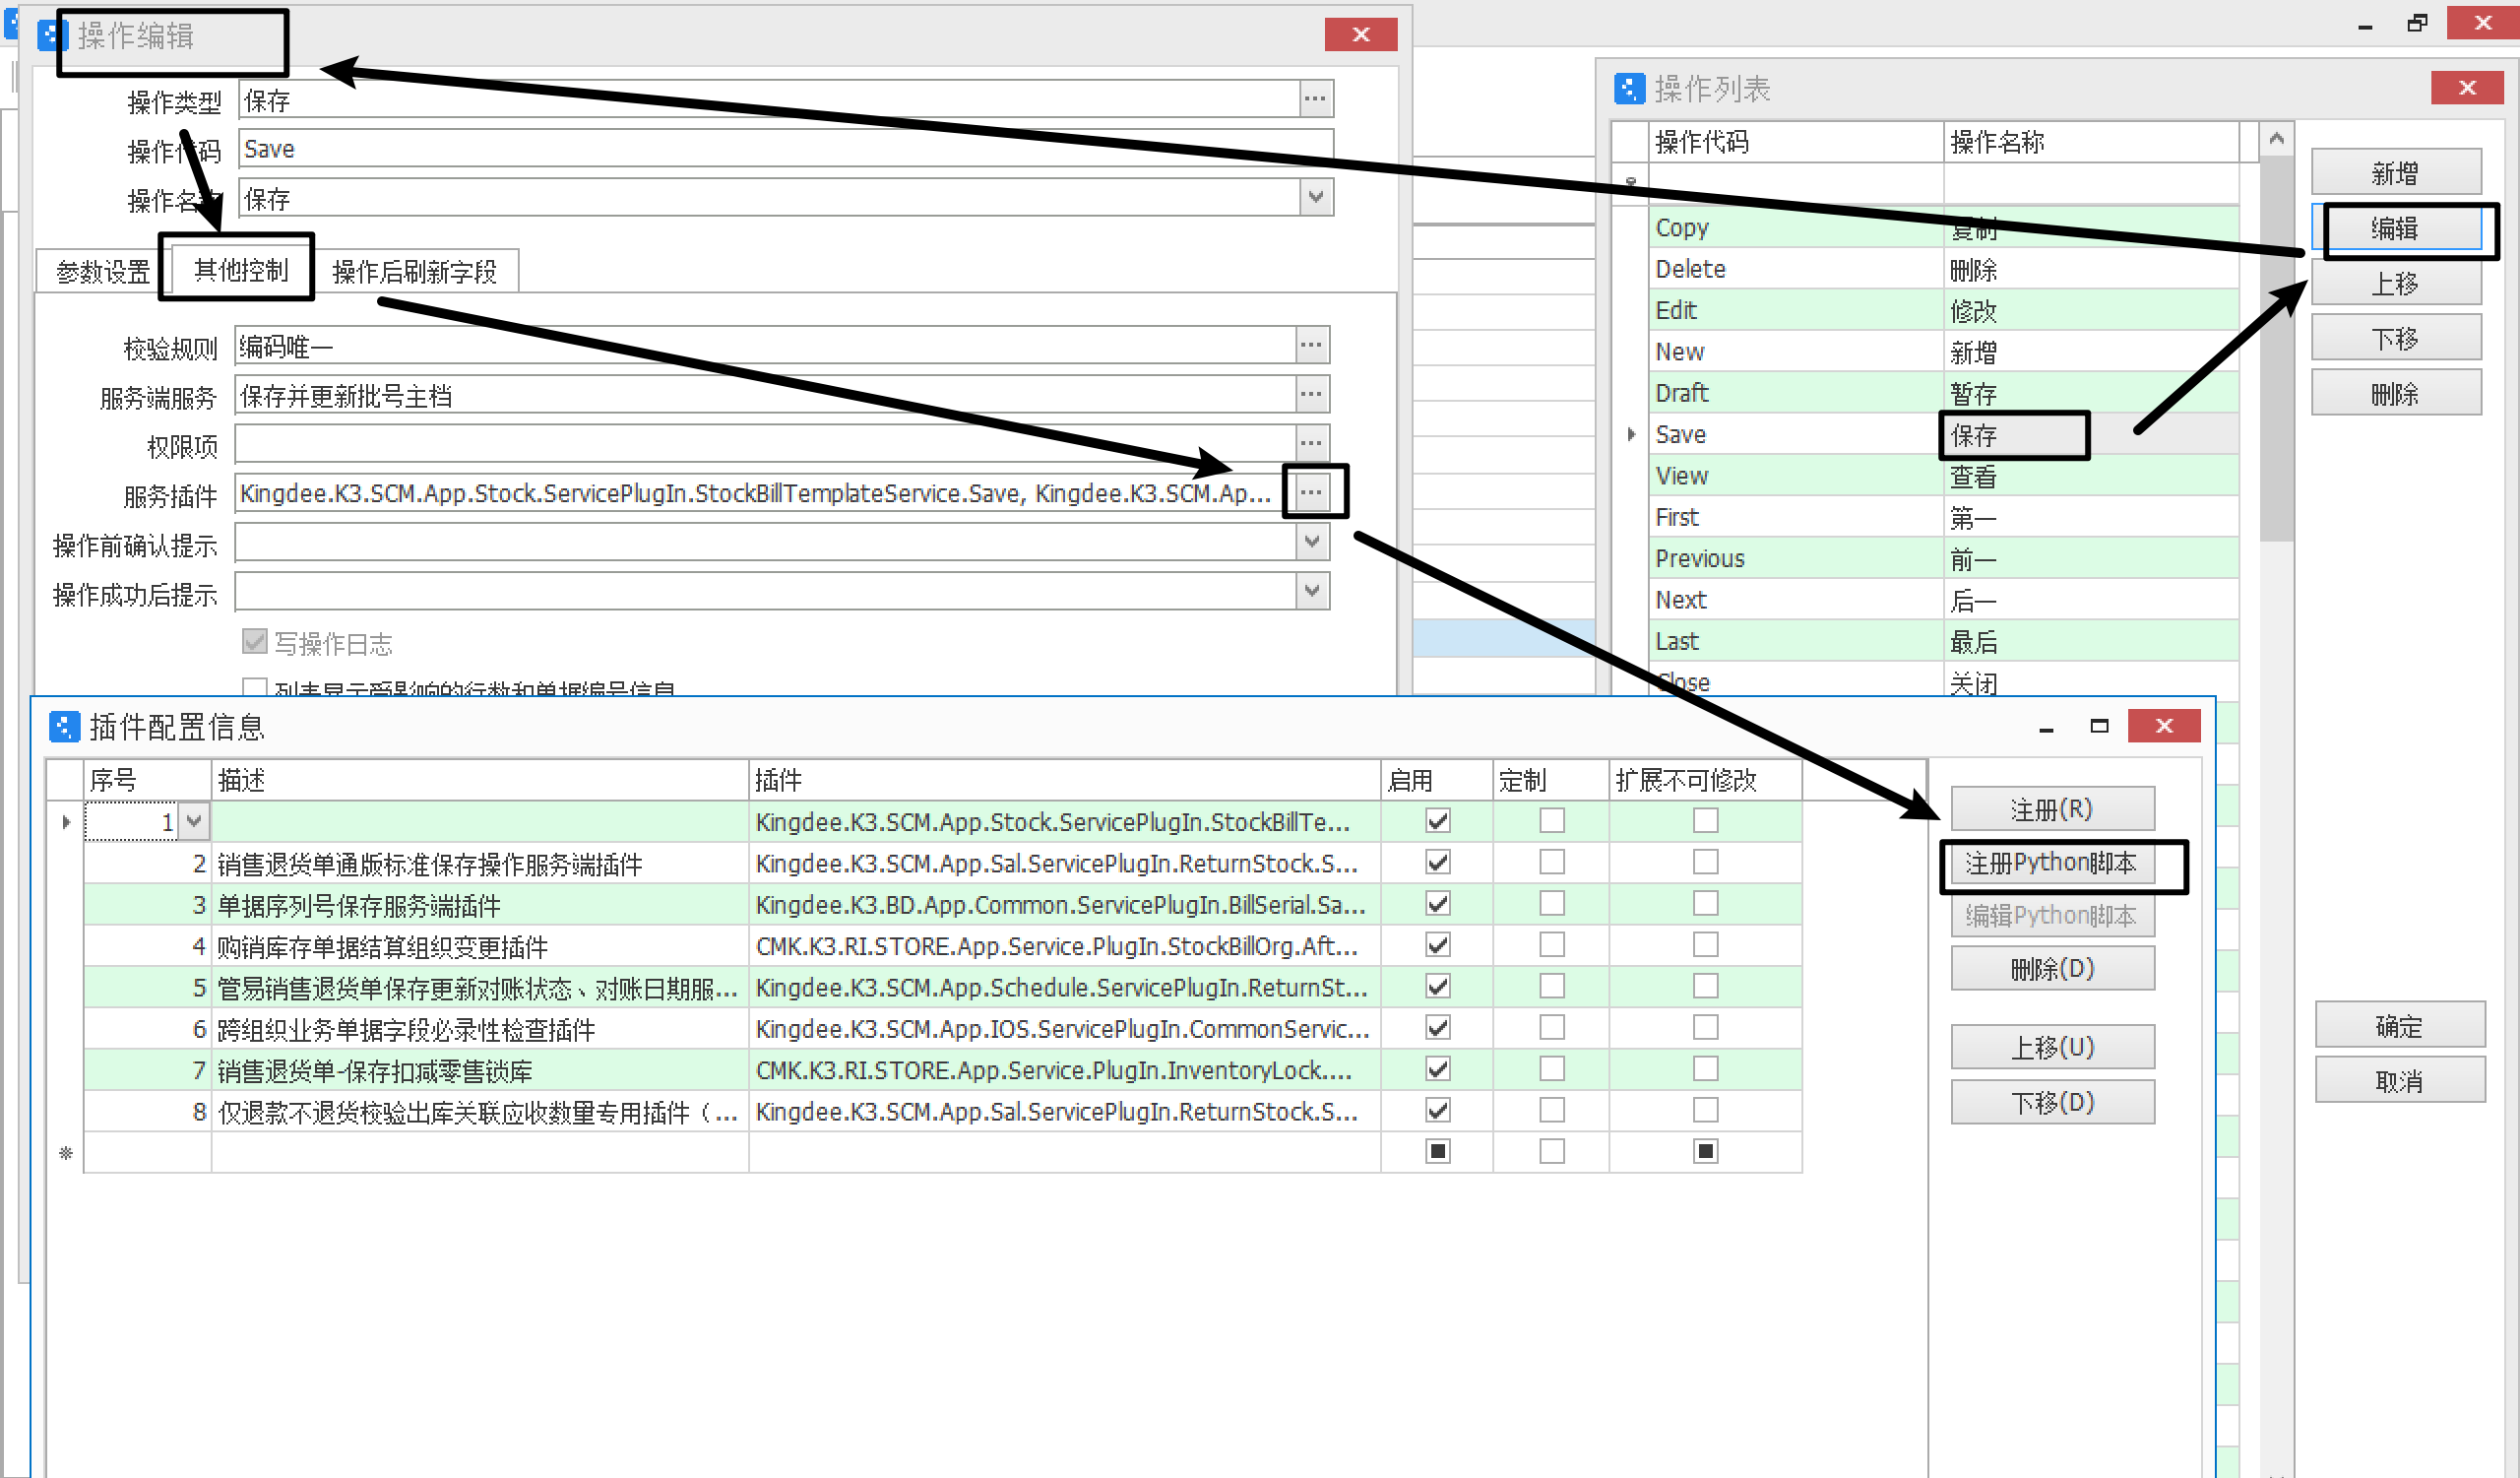Image resolution: width=2520 pixels, height=1478 pixels.
Task: Click CMK.K3.RI.STORE InventoryLock plugin cell
Action: click(1064, 1071)
